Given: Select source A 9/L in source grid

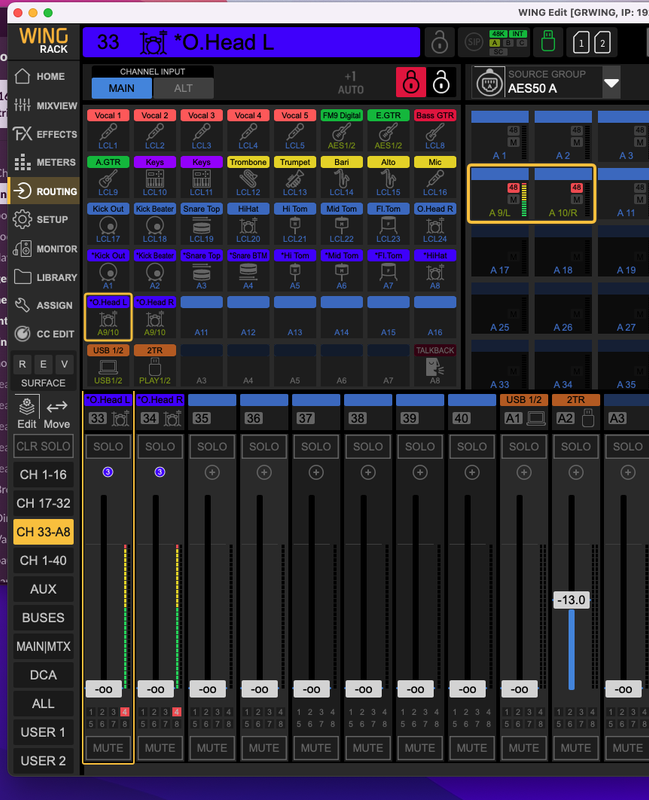Looking at the screenshot, I should (500, 194).
